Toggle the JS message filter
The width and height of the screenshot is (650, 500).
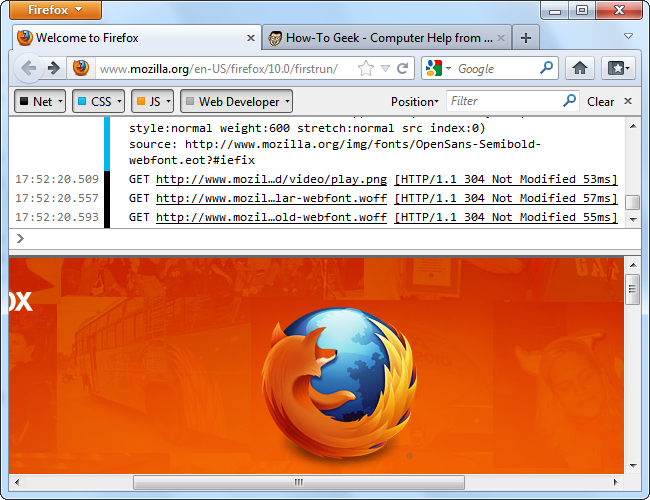click(x=148, y=101)
